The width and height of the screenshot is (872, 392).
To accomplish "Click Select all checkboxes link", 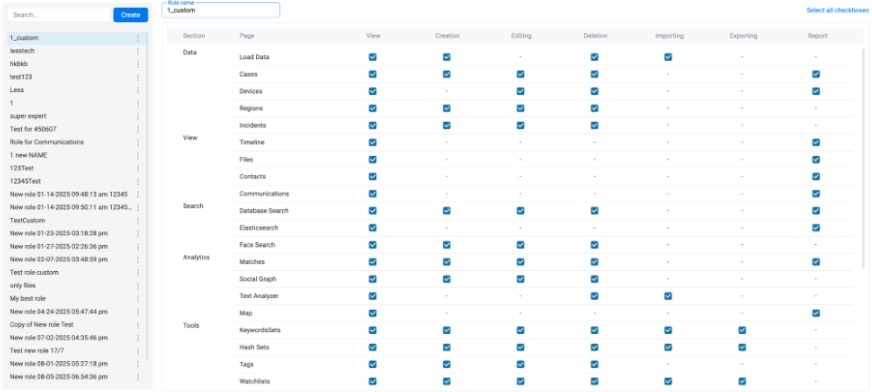I will point(839,11).
